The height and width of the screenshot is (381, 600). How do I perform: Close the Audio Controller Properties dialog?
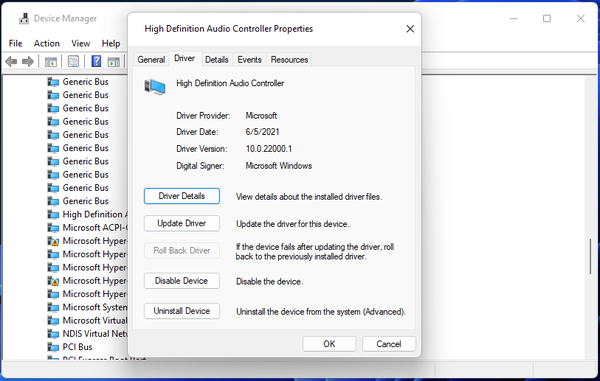(410, 29)
